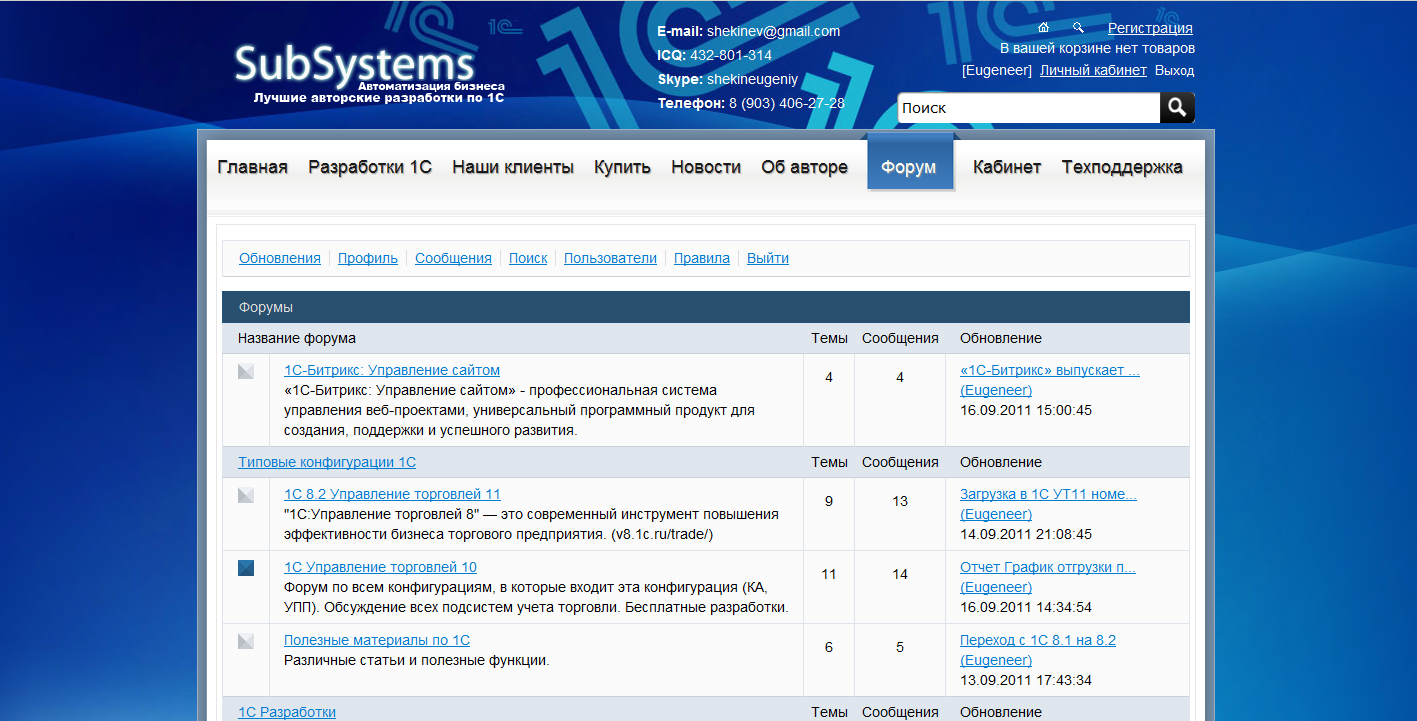Click the small magnifier icon beside Регистрация
Image resolution: width=1417 pixels, height=721 pixels.
1078,28
